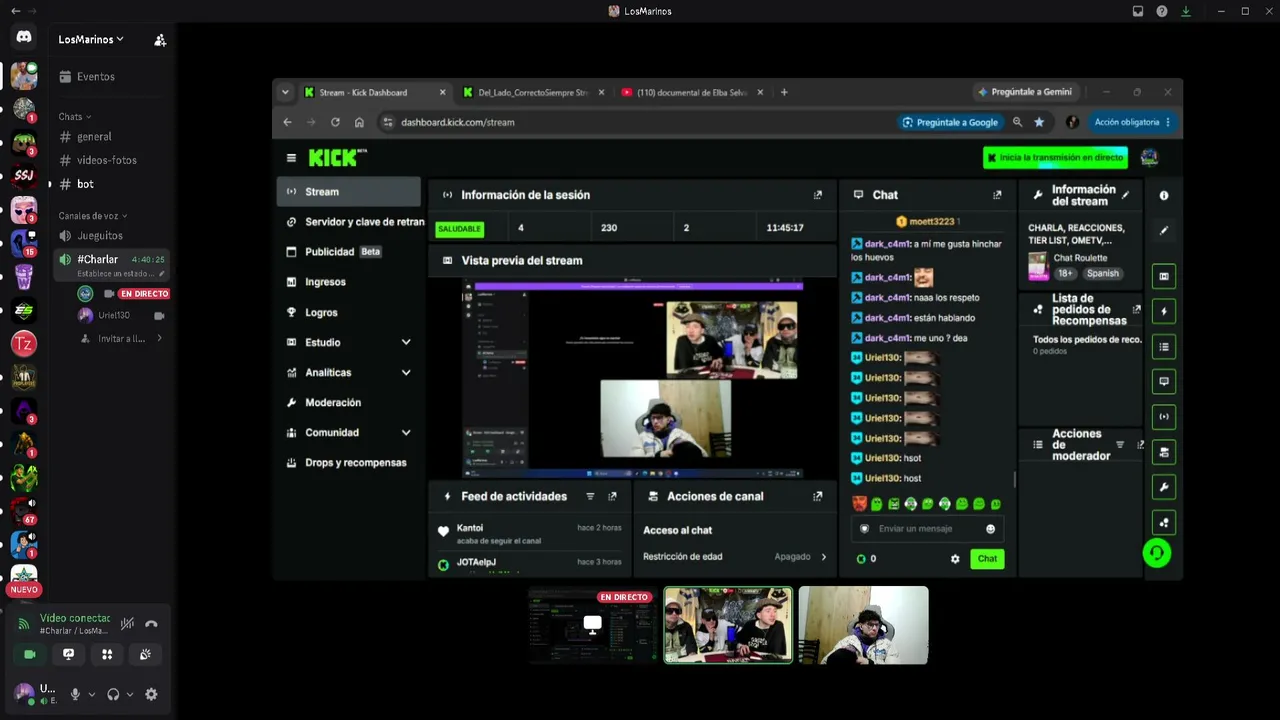Viewport: 1280px width, 720px height.
Task: Pop out the Información de la sesión panel
Action: 818,195
